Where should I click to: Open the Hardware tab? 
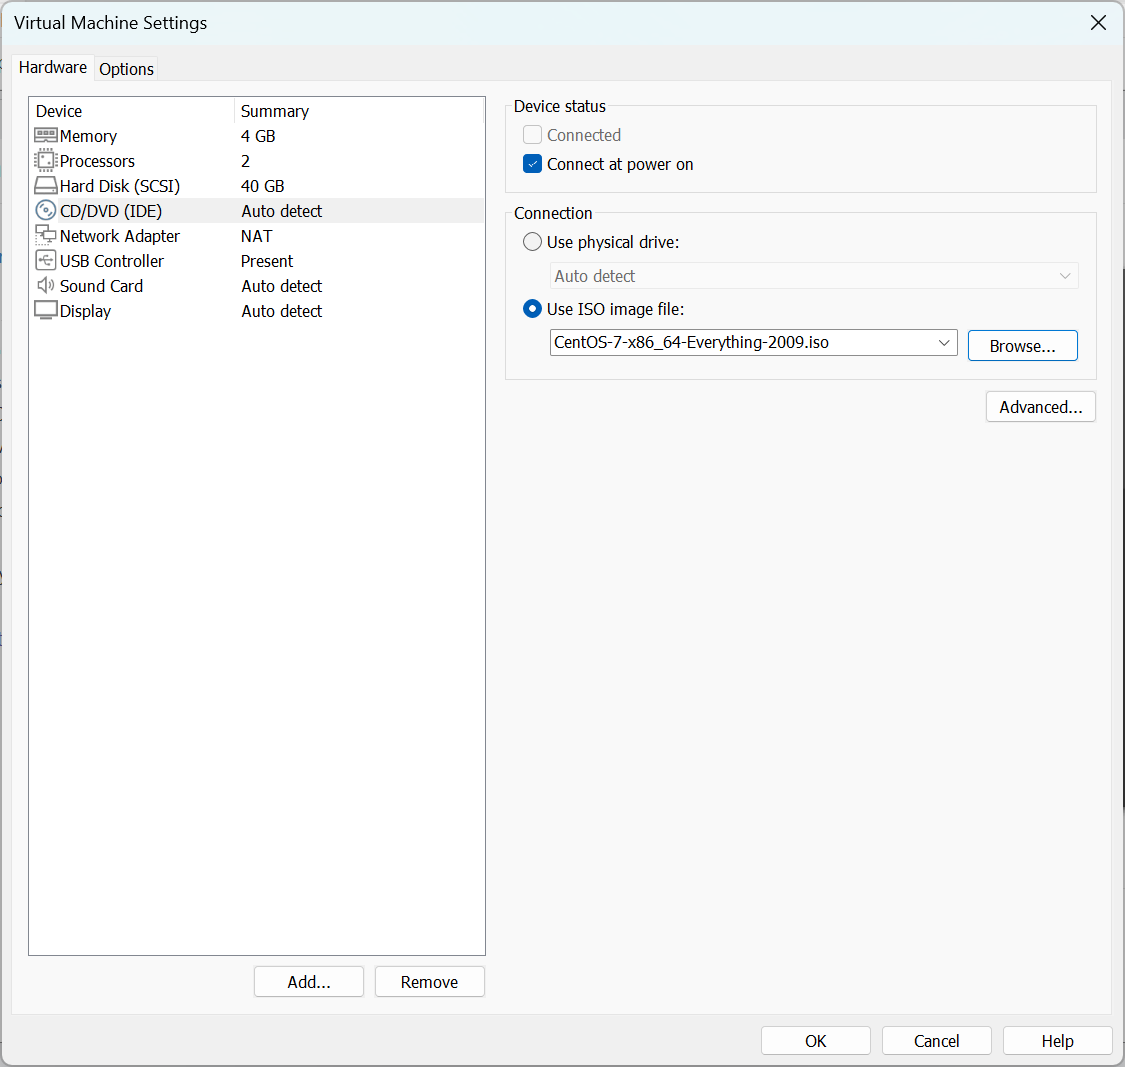(x=53, y=67)
